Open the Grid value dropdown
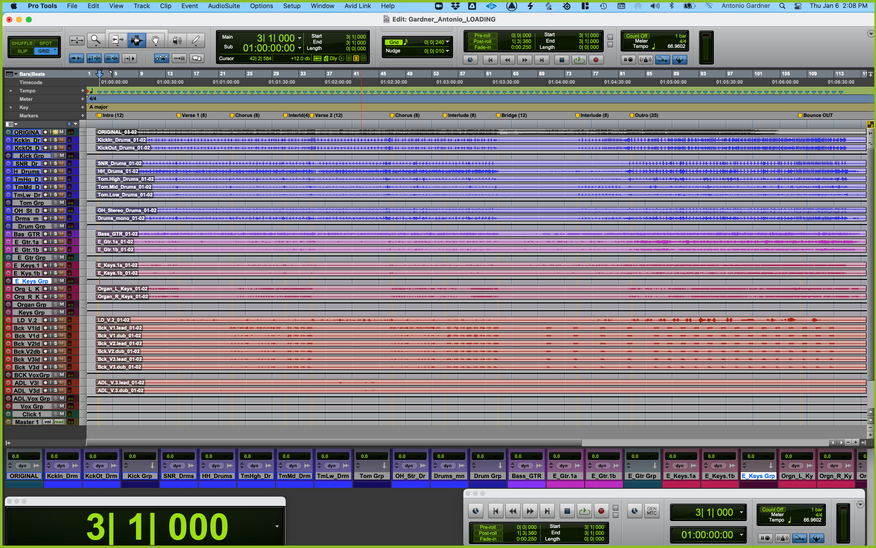876x548 pixels. (x=447, y=42)
